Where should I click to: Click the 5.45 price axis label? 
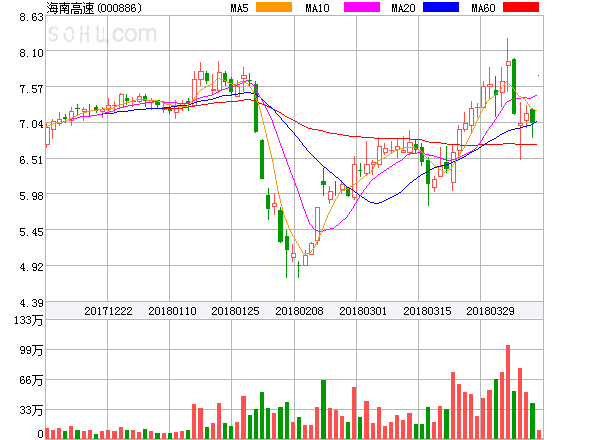pyautogui.click(x=32, y=232)
